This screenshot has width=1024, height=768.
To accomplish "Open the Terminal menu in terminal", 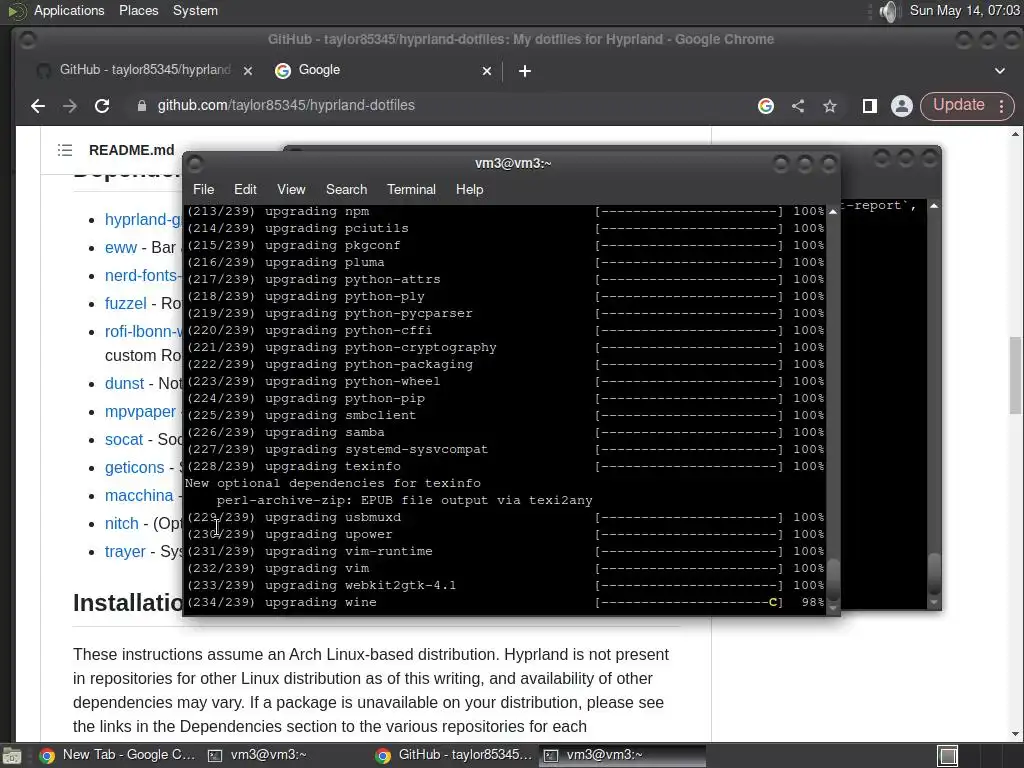I will [411, 189].
